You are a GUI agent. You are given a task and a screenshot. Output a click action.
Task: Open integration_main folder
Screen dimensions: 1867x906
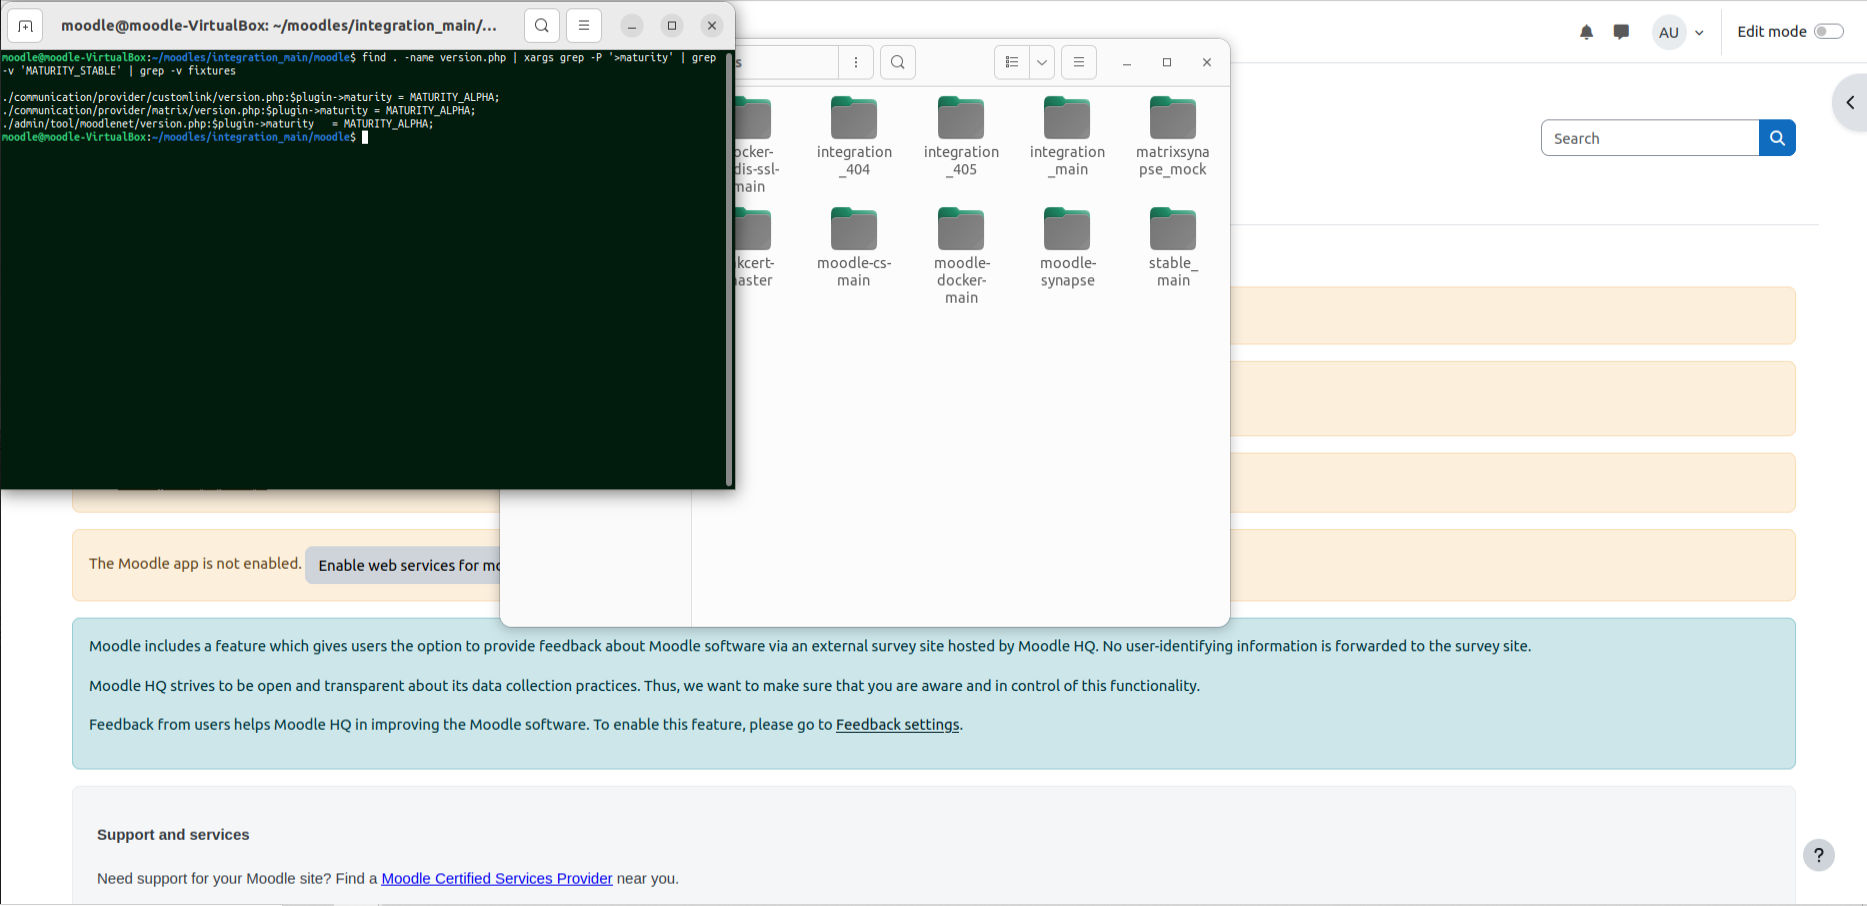1067,137
